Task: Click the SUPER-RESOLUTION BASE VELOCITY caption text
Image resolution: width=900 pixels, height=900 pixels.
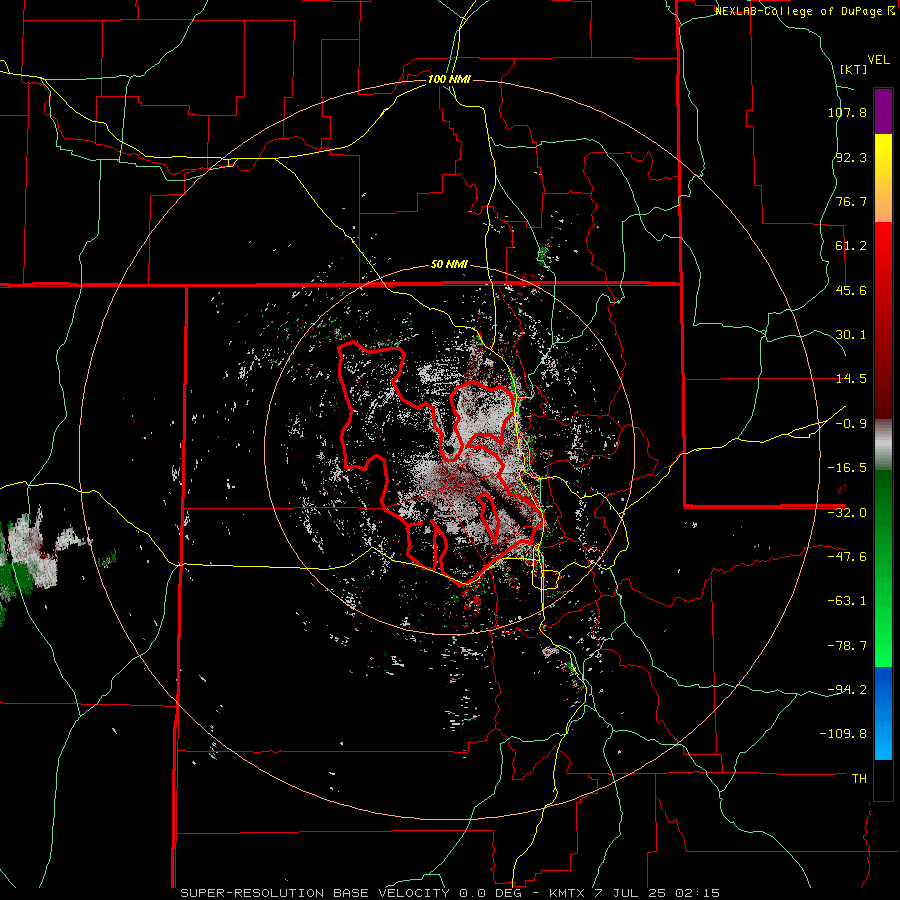Action: point(315,893)
